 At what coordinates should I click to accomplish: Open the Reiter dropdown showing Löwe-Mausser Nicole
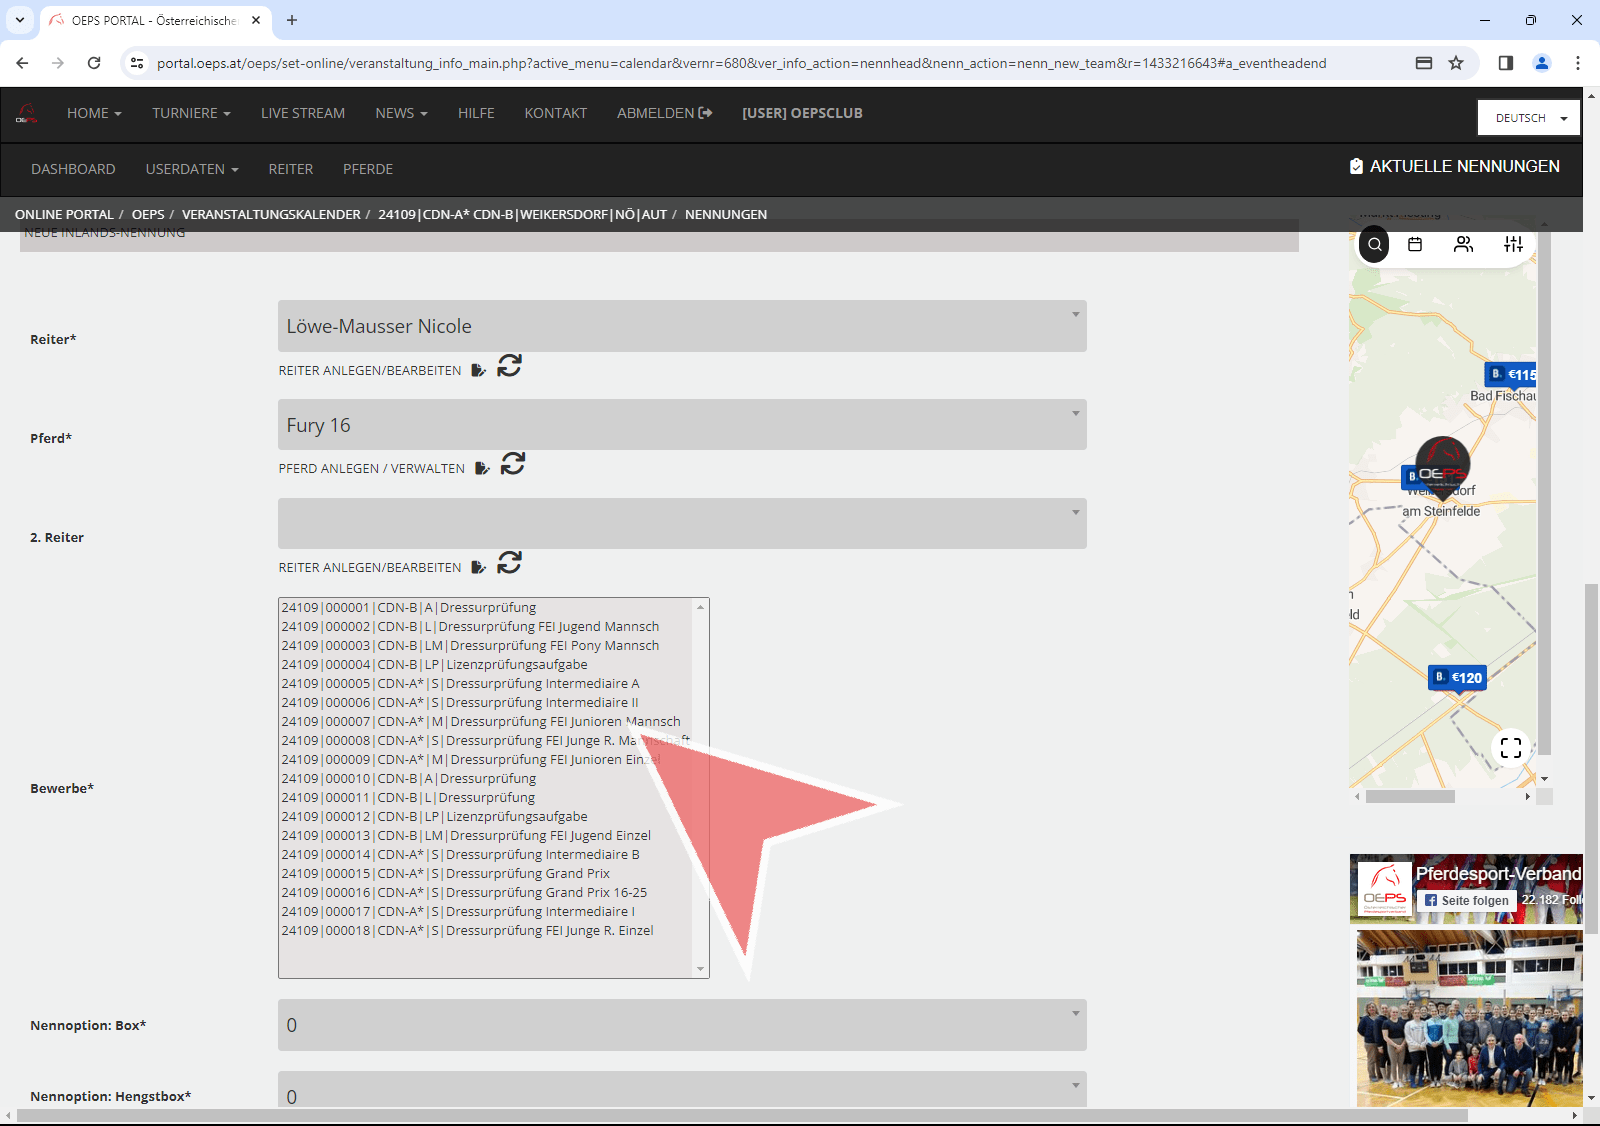(x=681, y=326)
